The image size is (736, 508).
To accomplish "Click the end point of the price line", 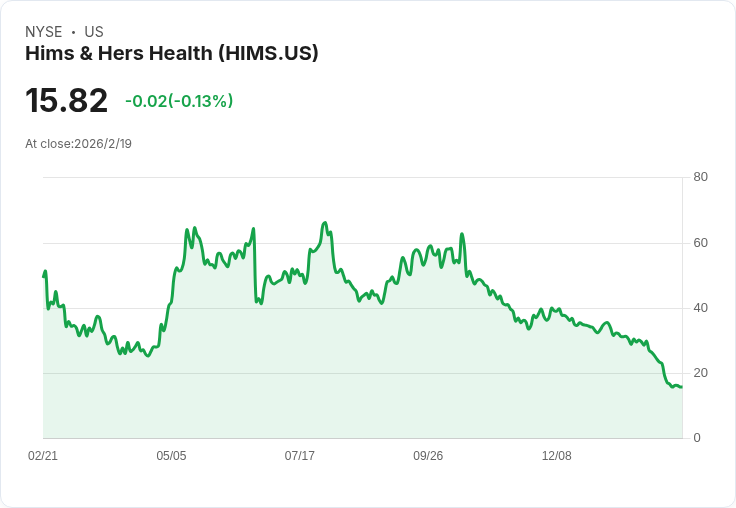I will 682,387.
